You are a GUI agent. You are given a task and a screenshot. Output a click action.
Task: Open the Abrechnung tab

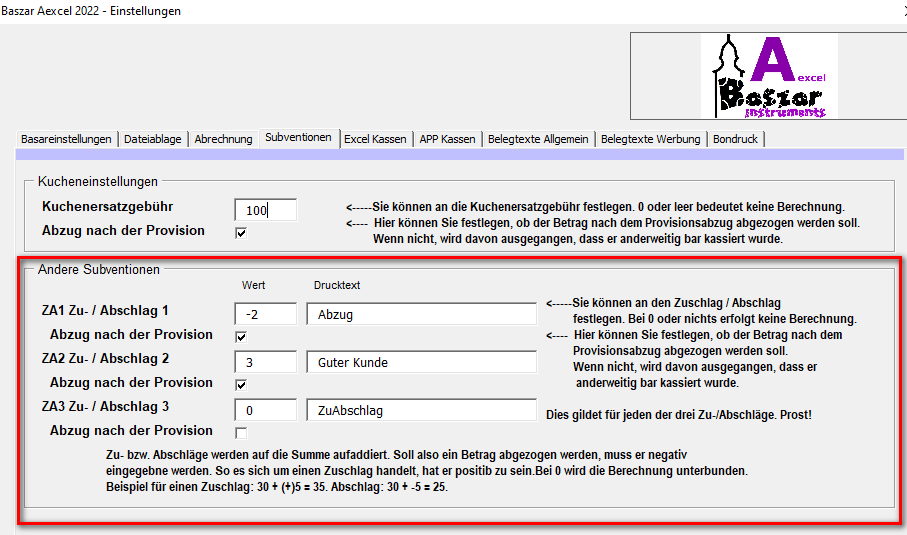223,139
